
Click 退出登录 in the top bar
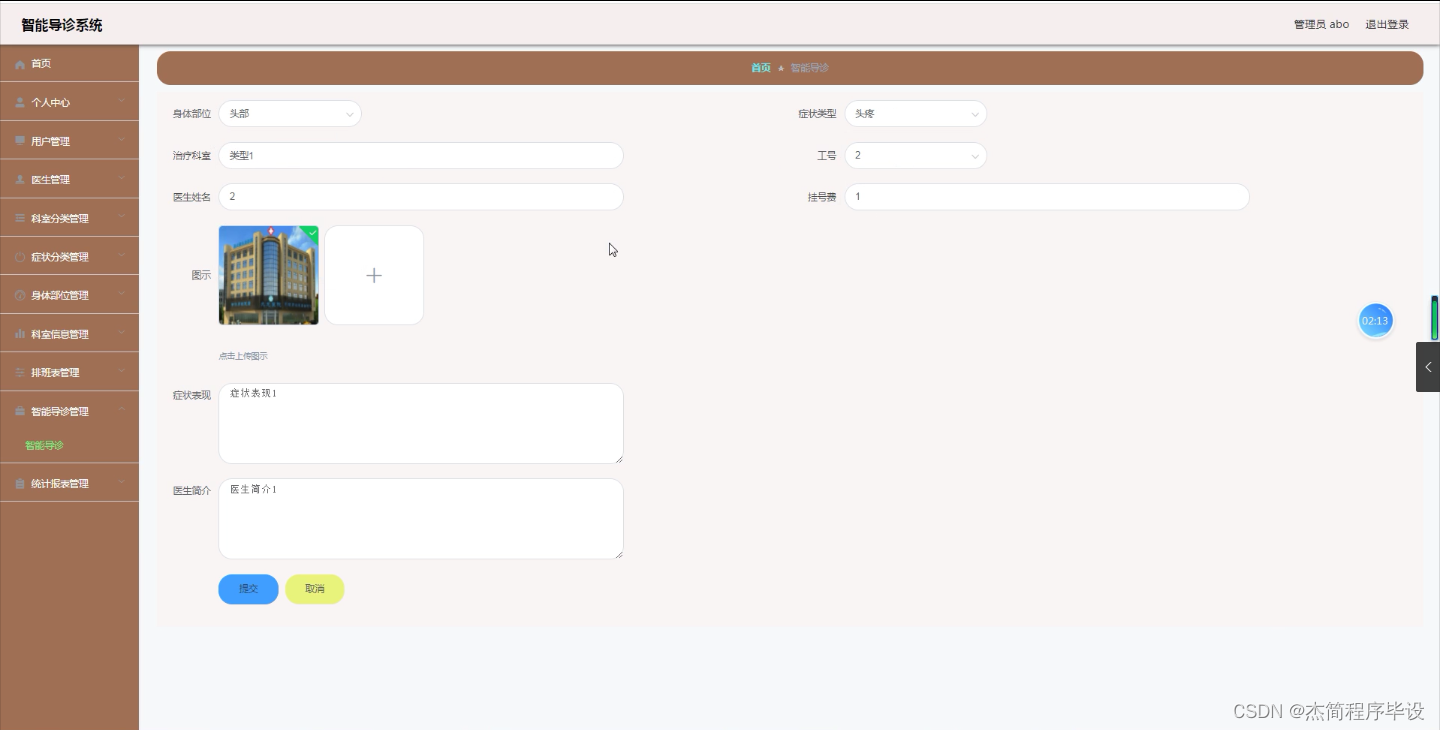(1386, 24)
